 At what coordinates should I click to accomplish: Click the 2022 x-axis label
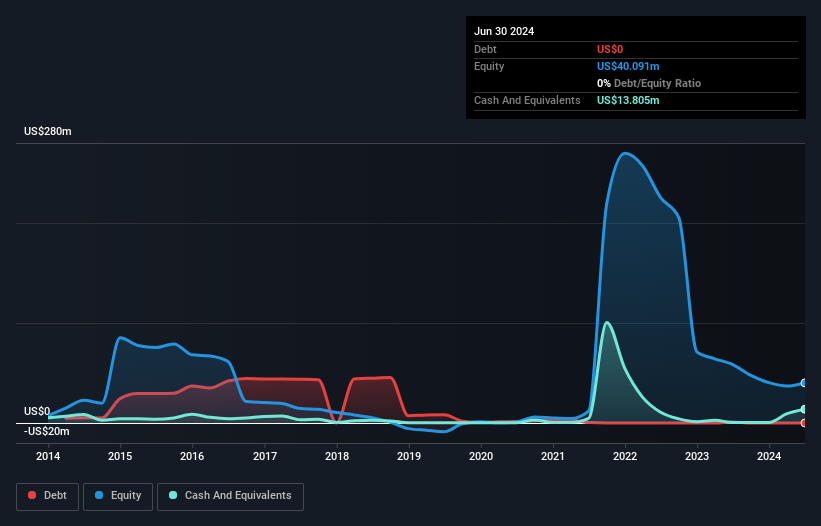click(625, 456)
